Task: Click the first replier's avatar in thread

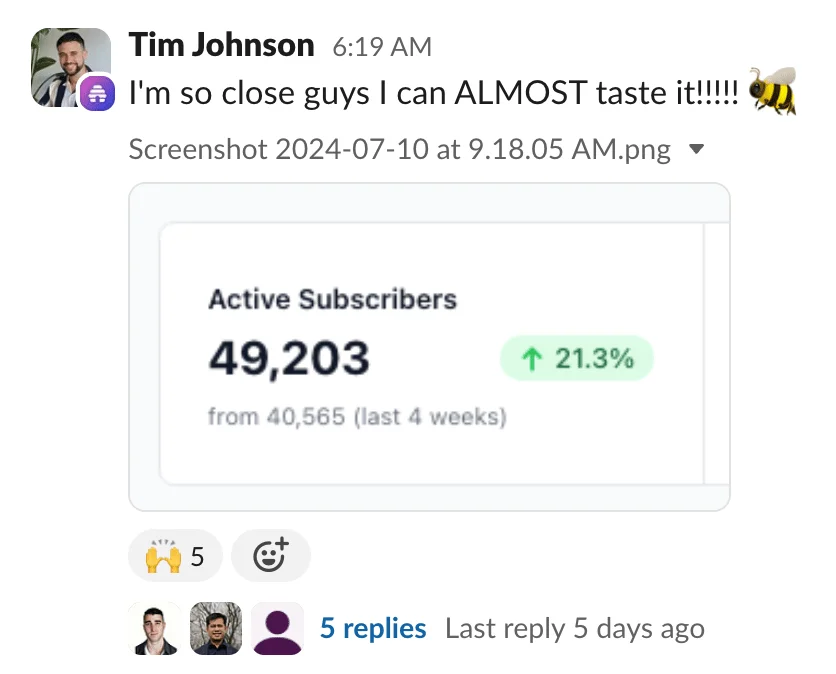Action: (x=156, y=629)
